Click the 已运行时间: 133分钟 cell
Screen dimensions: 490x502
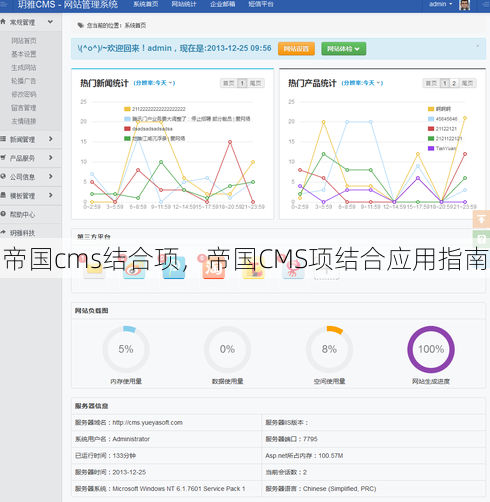pos(166,456)
